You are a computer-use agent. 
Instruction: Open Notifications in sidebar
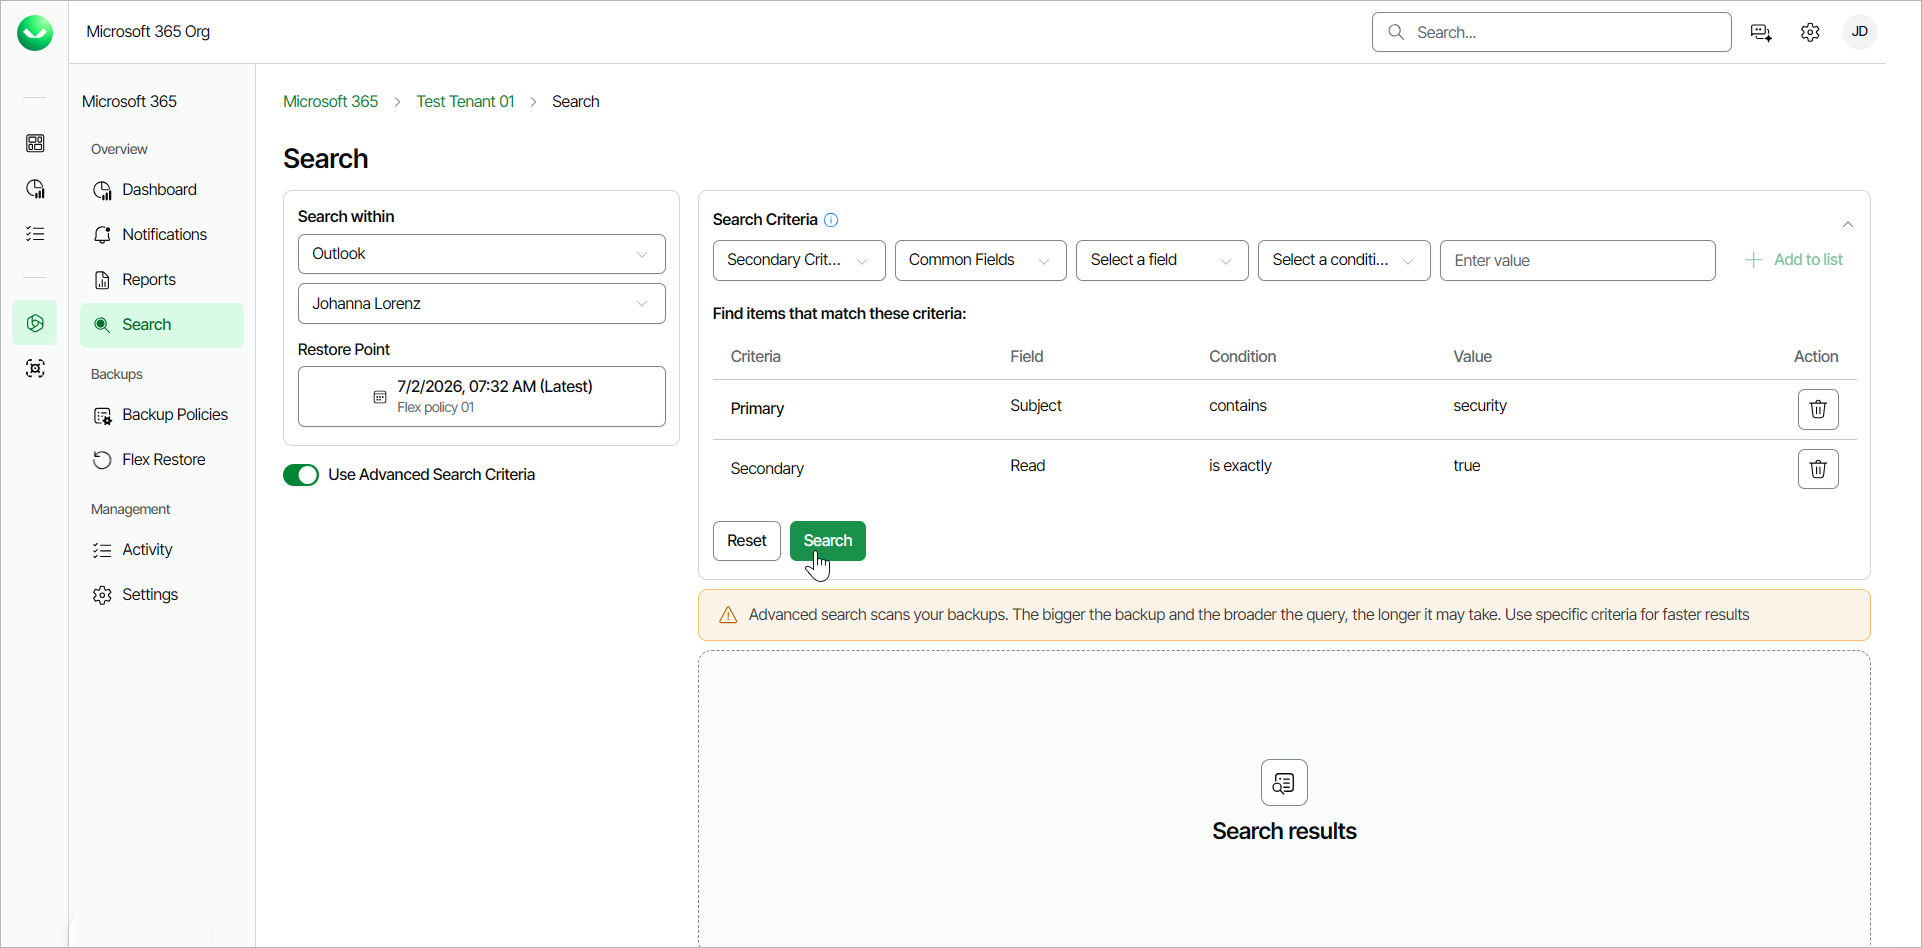162,235
